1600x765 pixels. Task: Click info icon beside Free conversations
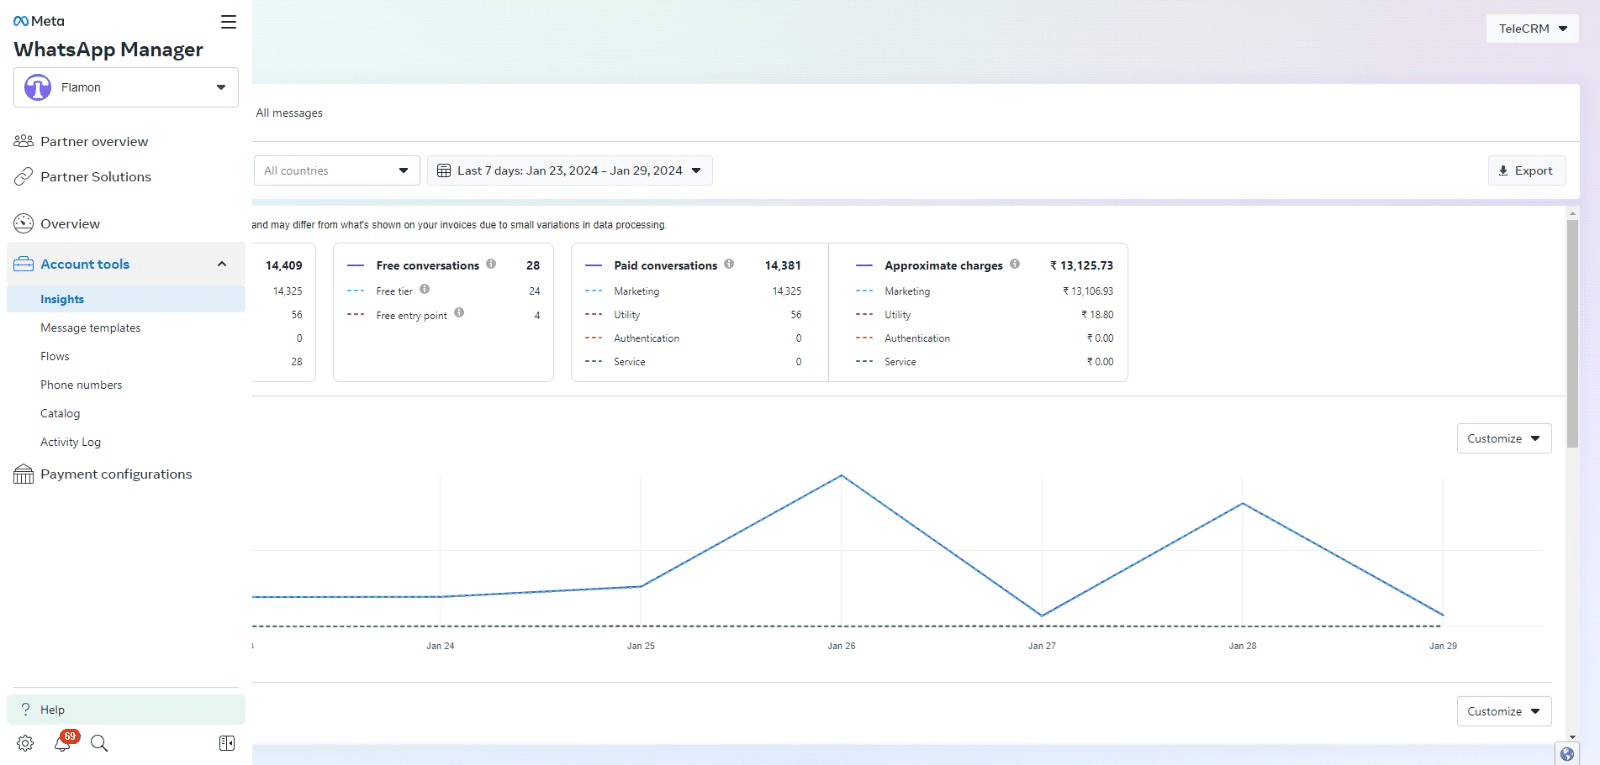(x=491, y=264)
